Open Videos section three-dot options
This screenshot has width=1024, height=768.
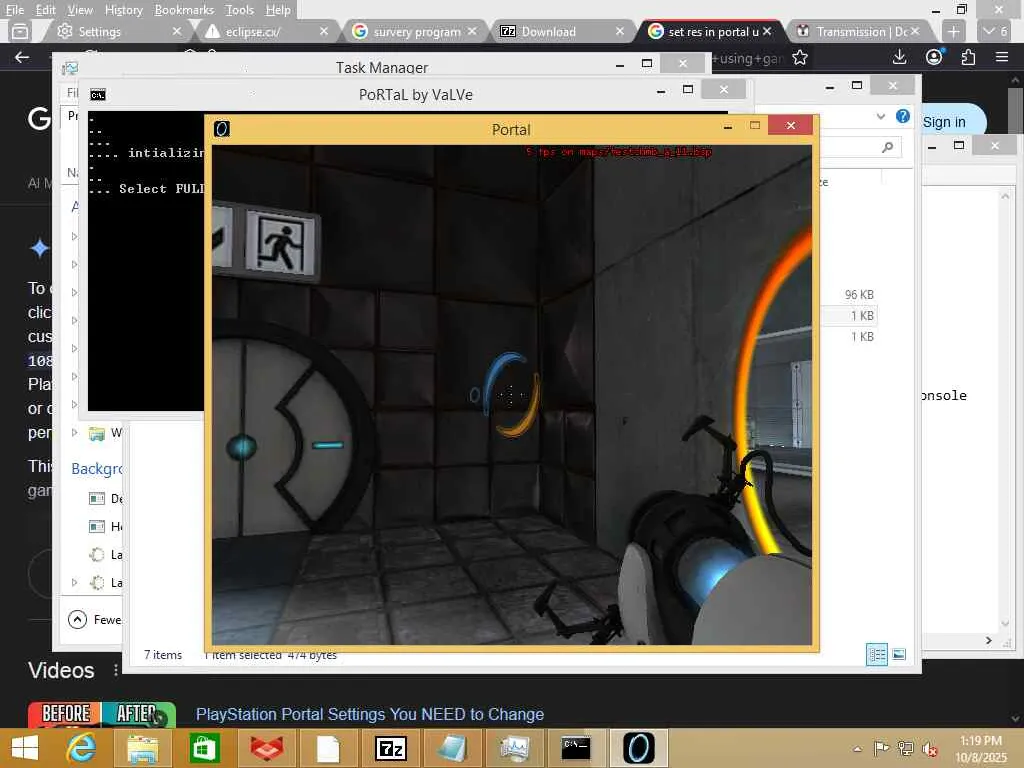click(116, 670)
